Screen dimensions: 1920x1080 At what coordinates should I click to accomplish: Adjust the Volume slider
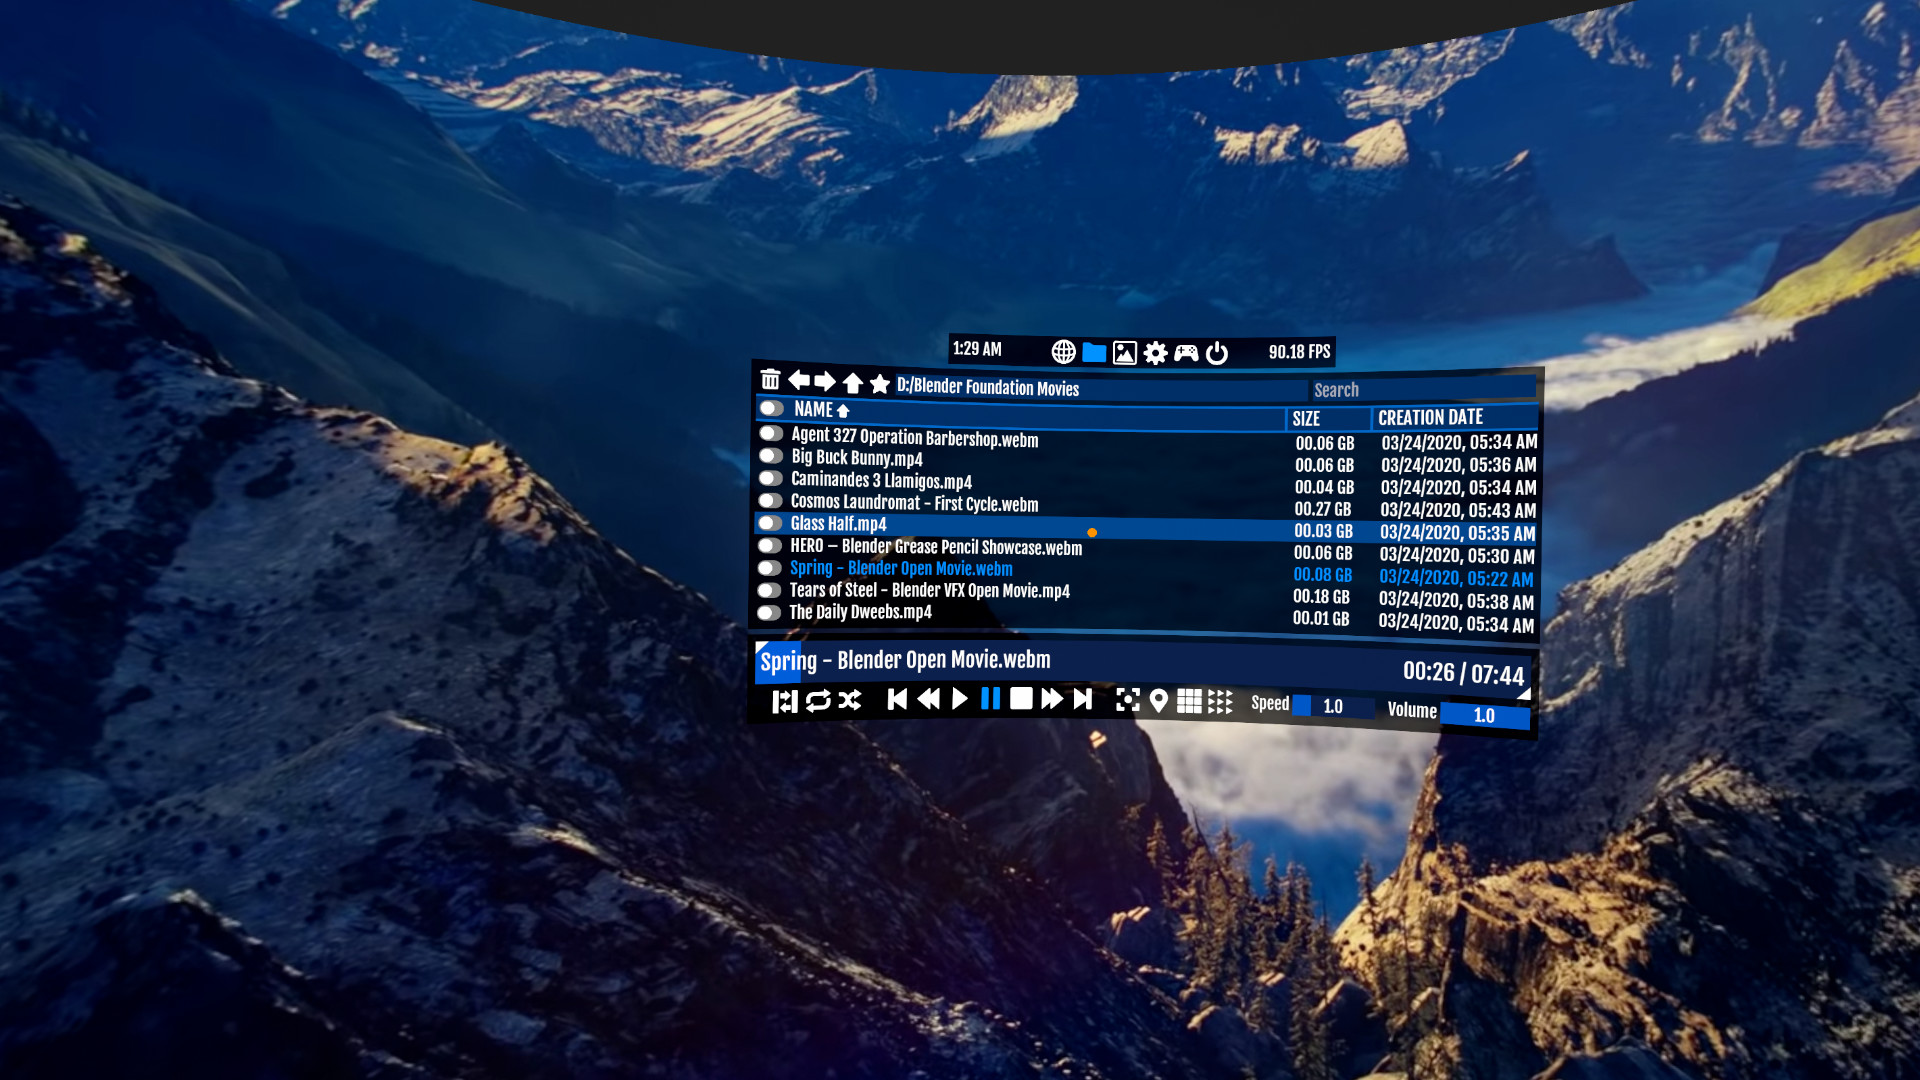point(1484,715)
